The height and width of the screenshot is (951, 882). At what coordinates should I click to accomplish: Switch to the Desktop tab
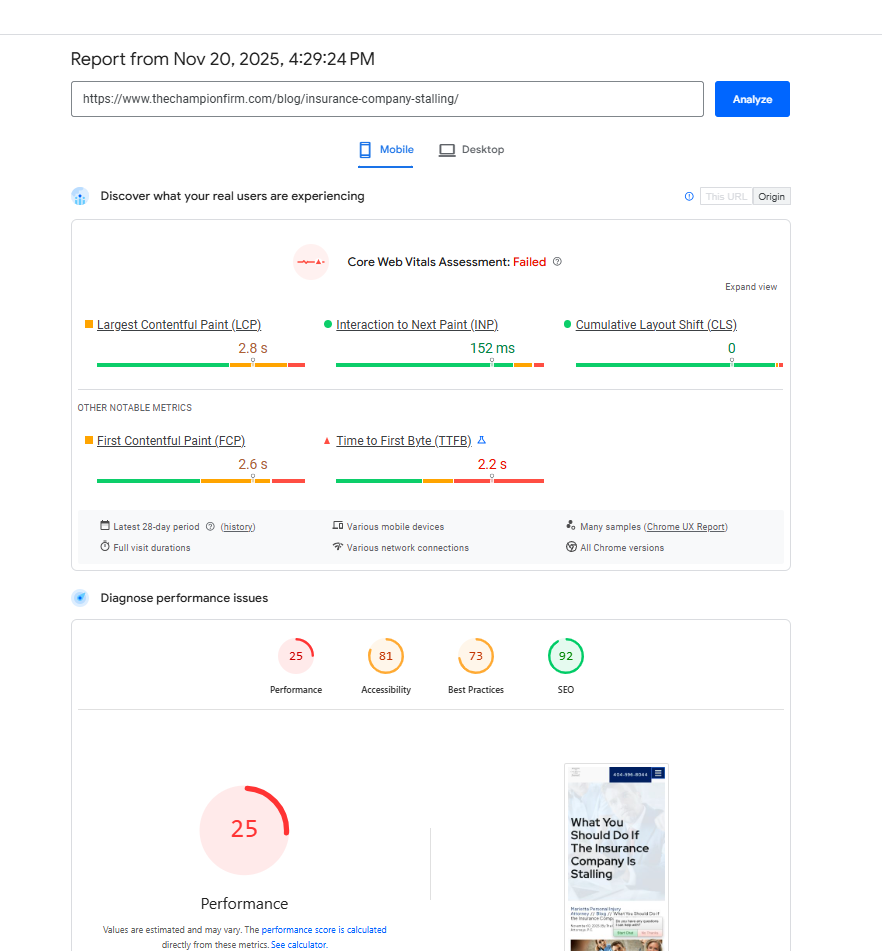tap(472, 150)
